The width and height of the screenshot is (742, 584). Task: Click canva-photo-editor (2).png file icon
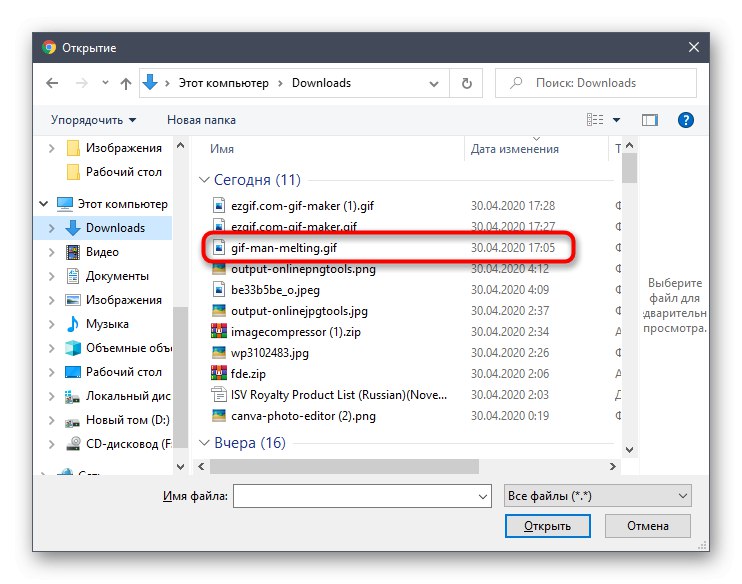point(219,416)
